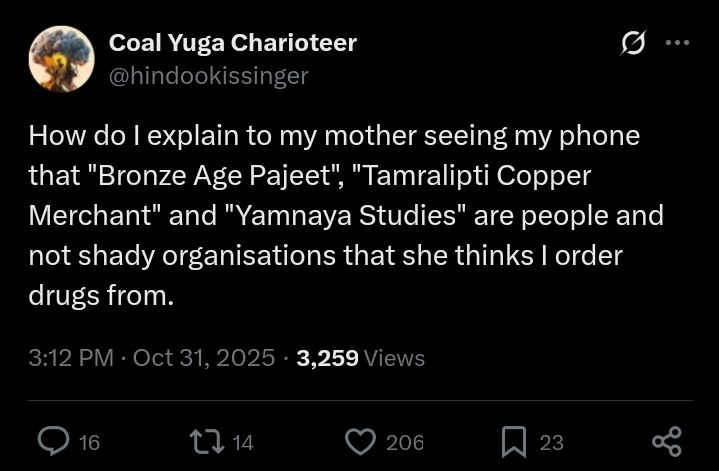The height and width of the screenshot is (471, 719).
Task: Click the reply count of 16
Action: tap(89, 442)
